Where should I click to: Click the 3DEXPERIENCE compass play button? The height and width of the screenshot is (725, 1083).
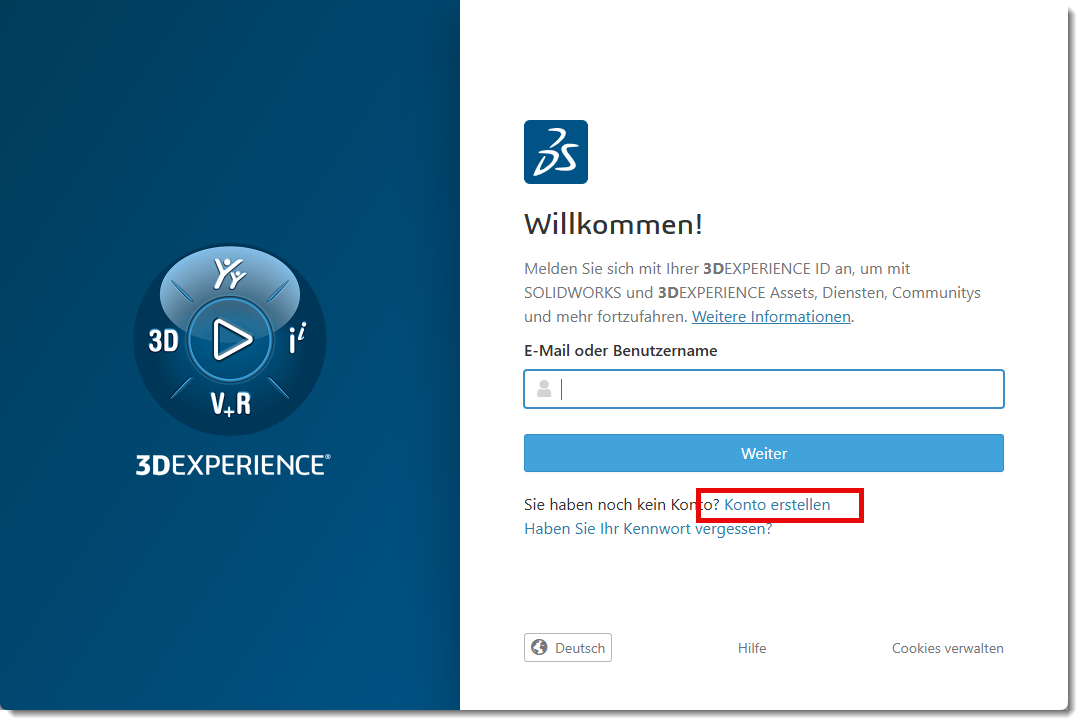point(230,340)
